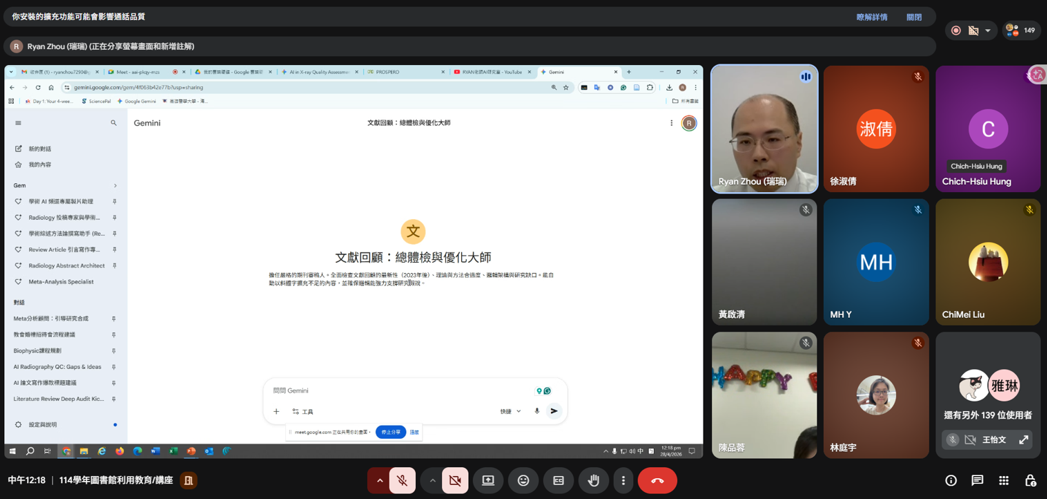The width and height of the screenshot is (1047, 499).
Task: Open the 工具 tools menu in Gemini
Action: [x=302, y=411]
